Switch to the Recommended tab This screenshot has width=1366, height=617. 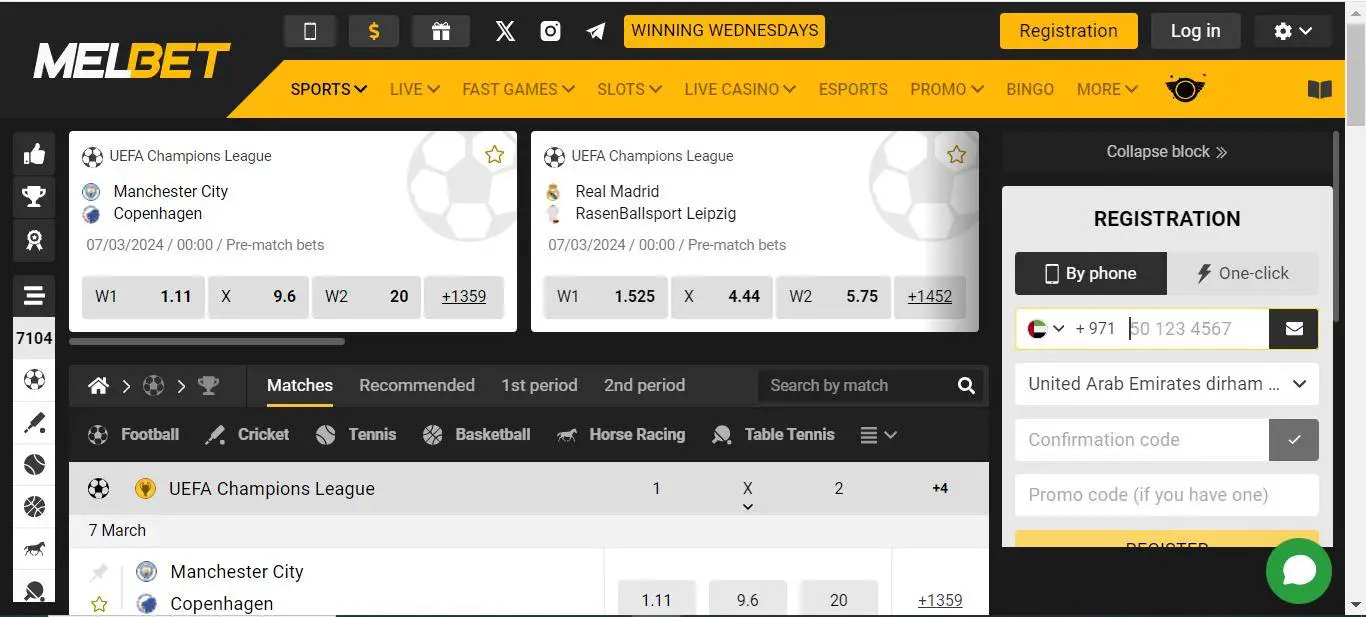tap(416, 385)
